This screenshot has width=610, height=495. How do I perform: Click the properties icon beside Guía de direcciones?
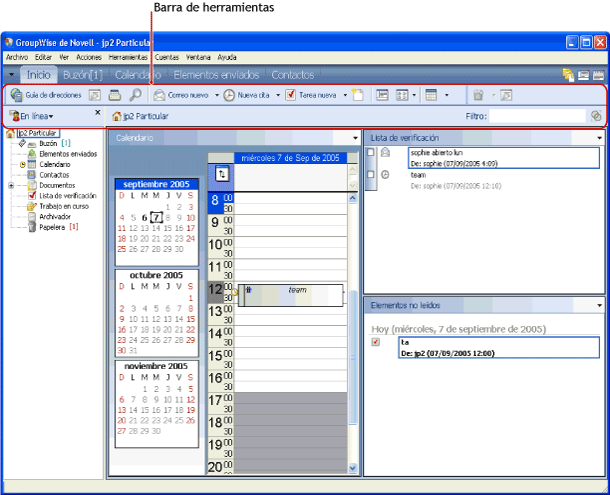pos(95,95)
